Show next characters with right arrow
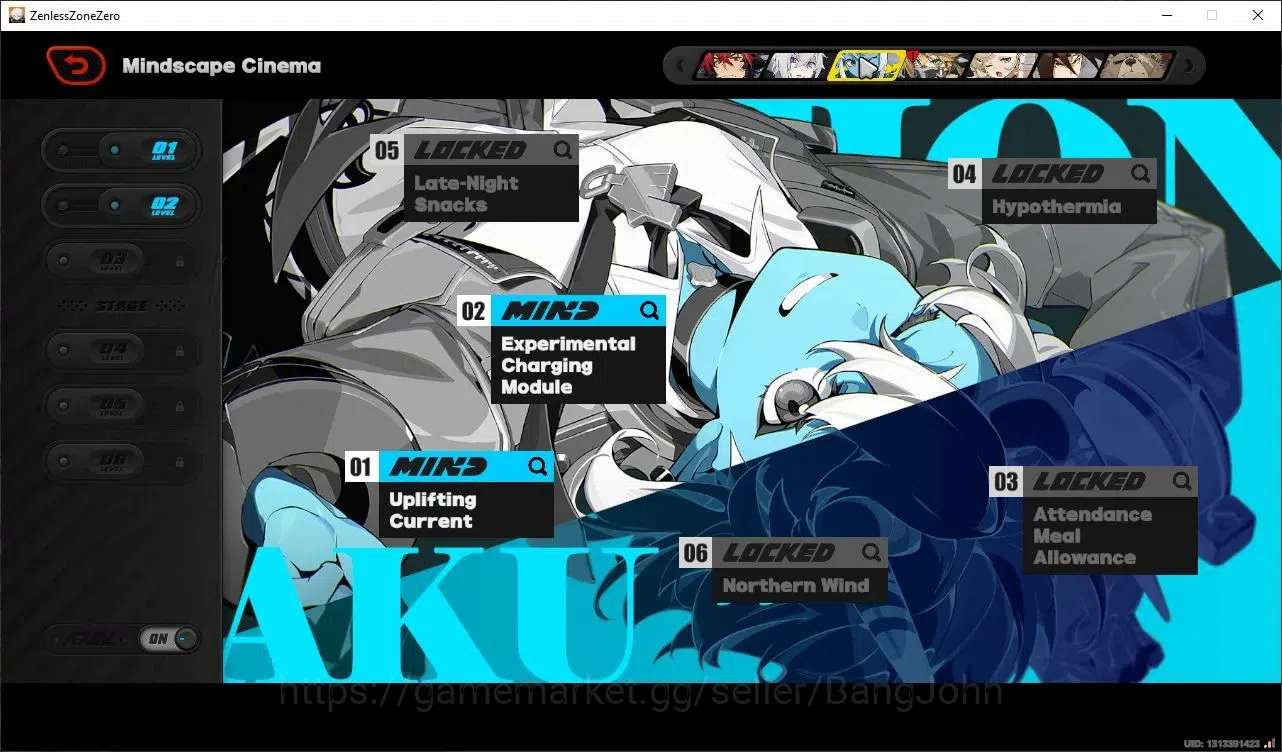This screenshot has height=752, width=1282. pyautogui.click(x=1189, y=66)
